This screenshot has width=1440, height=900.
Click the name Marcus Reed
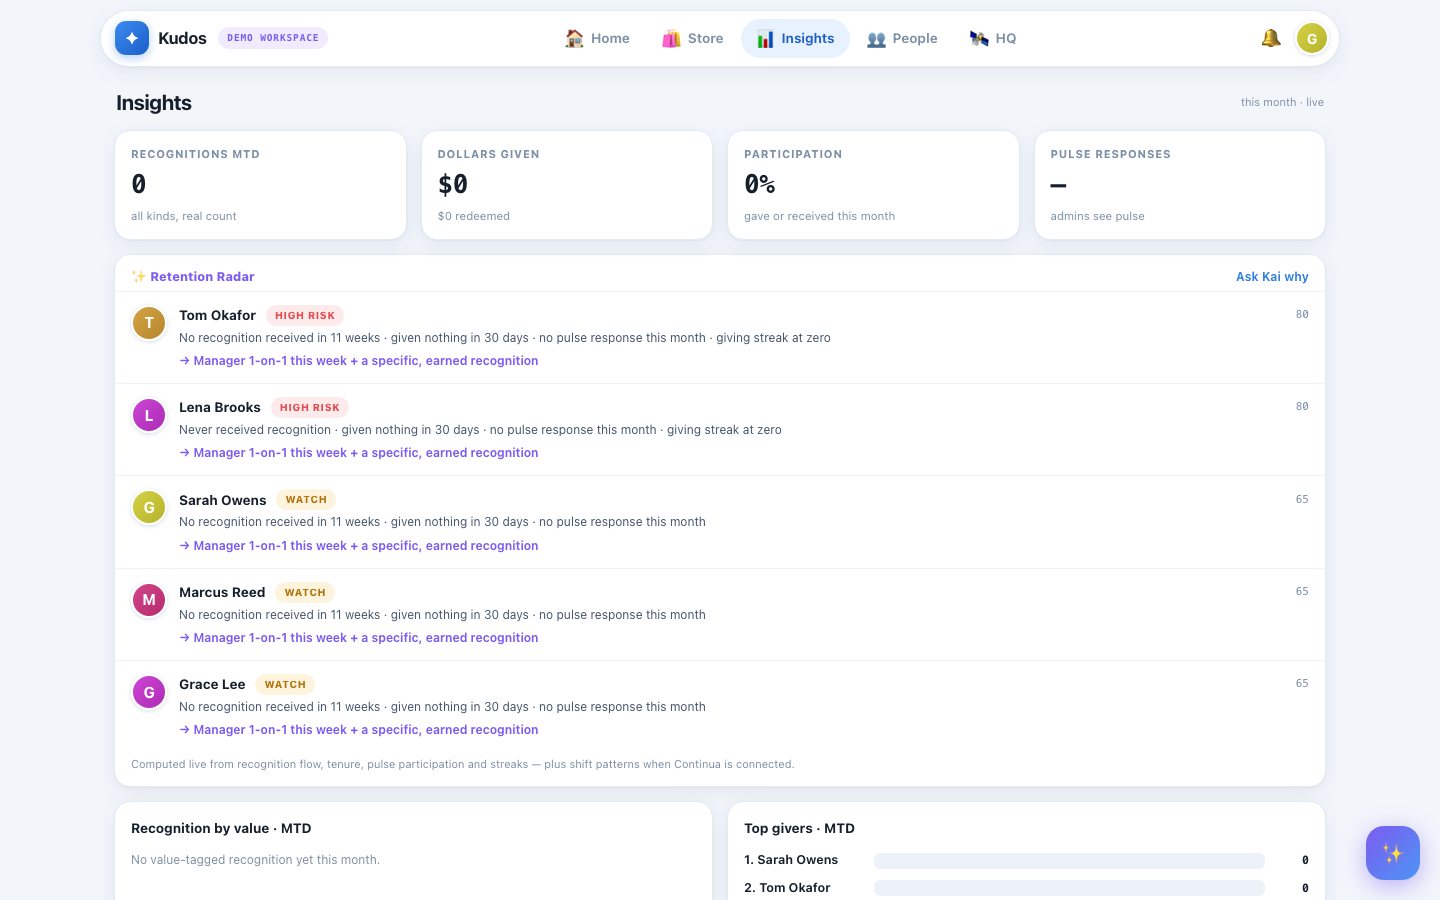click(222, 592)
